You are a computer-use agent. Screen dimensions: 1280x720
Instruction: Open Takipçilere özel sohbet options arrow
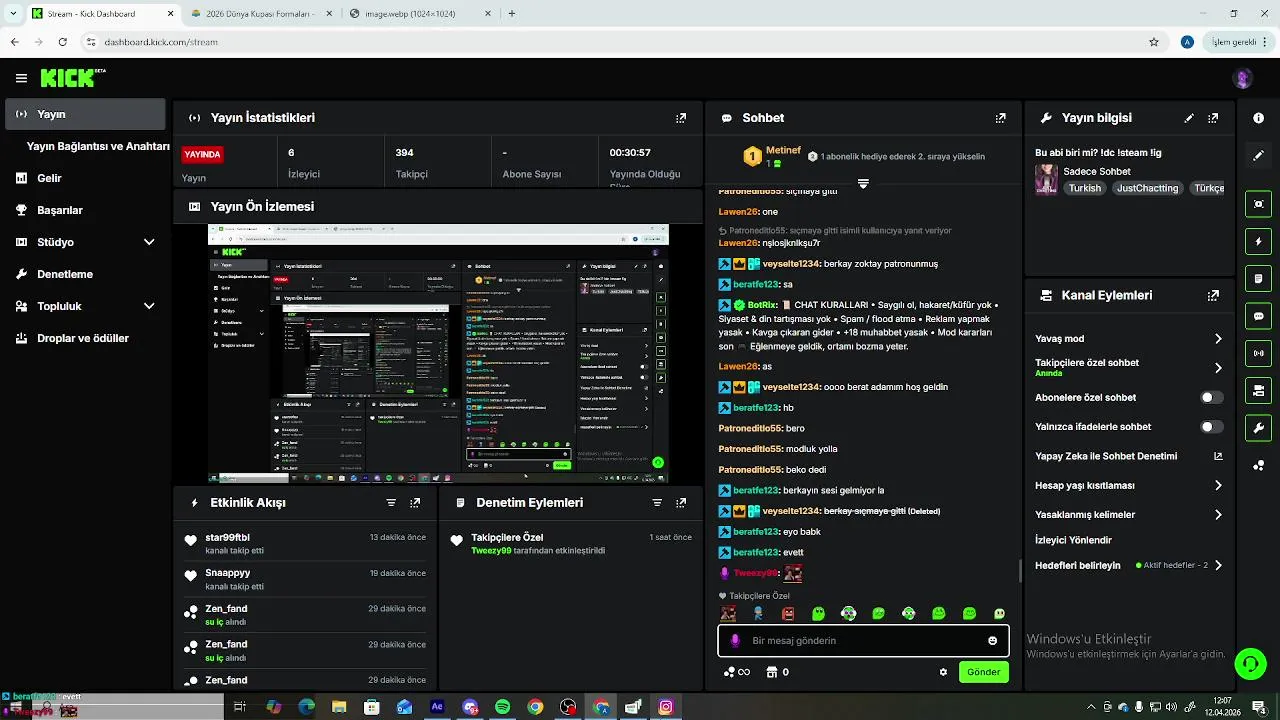(1218, 368)
